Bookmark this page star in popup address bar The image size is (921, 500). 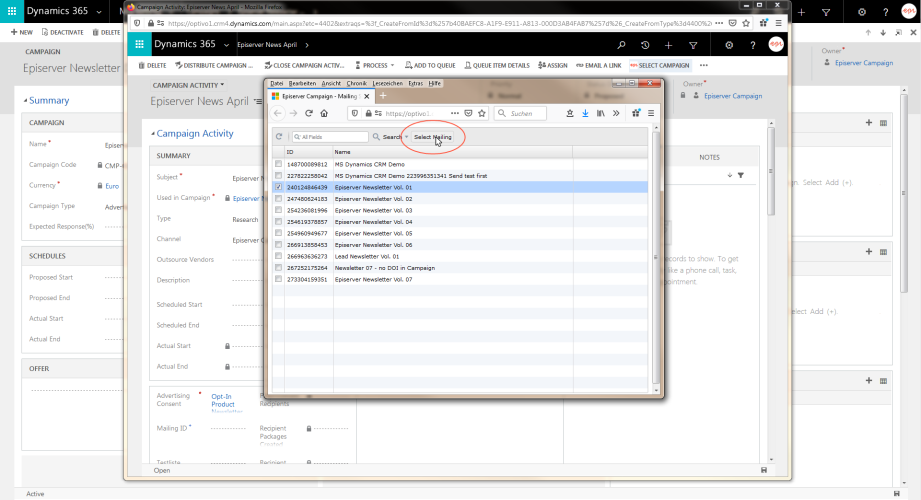482,113
